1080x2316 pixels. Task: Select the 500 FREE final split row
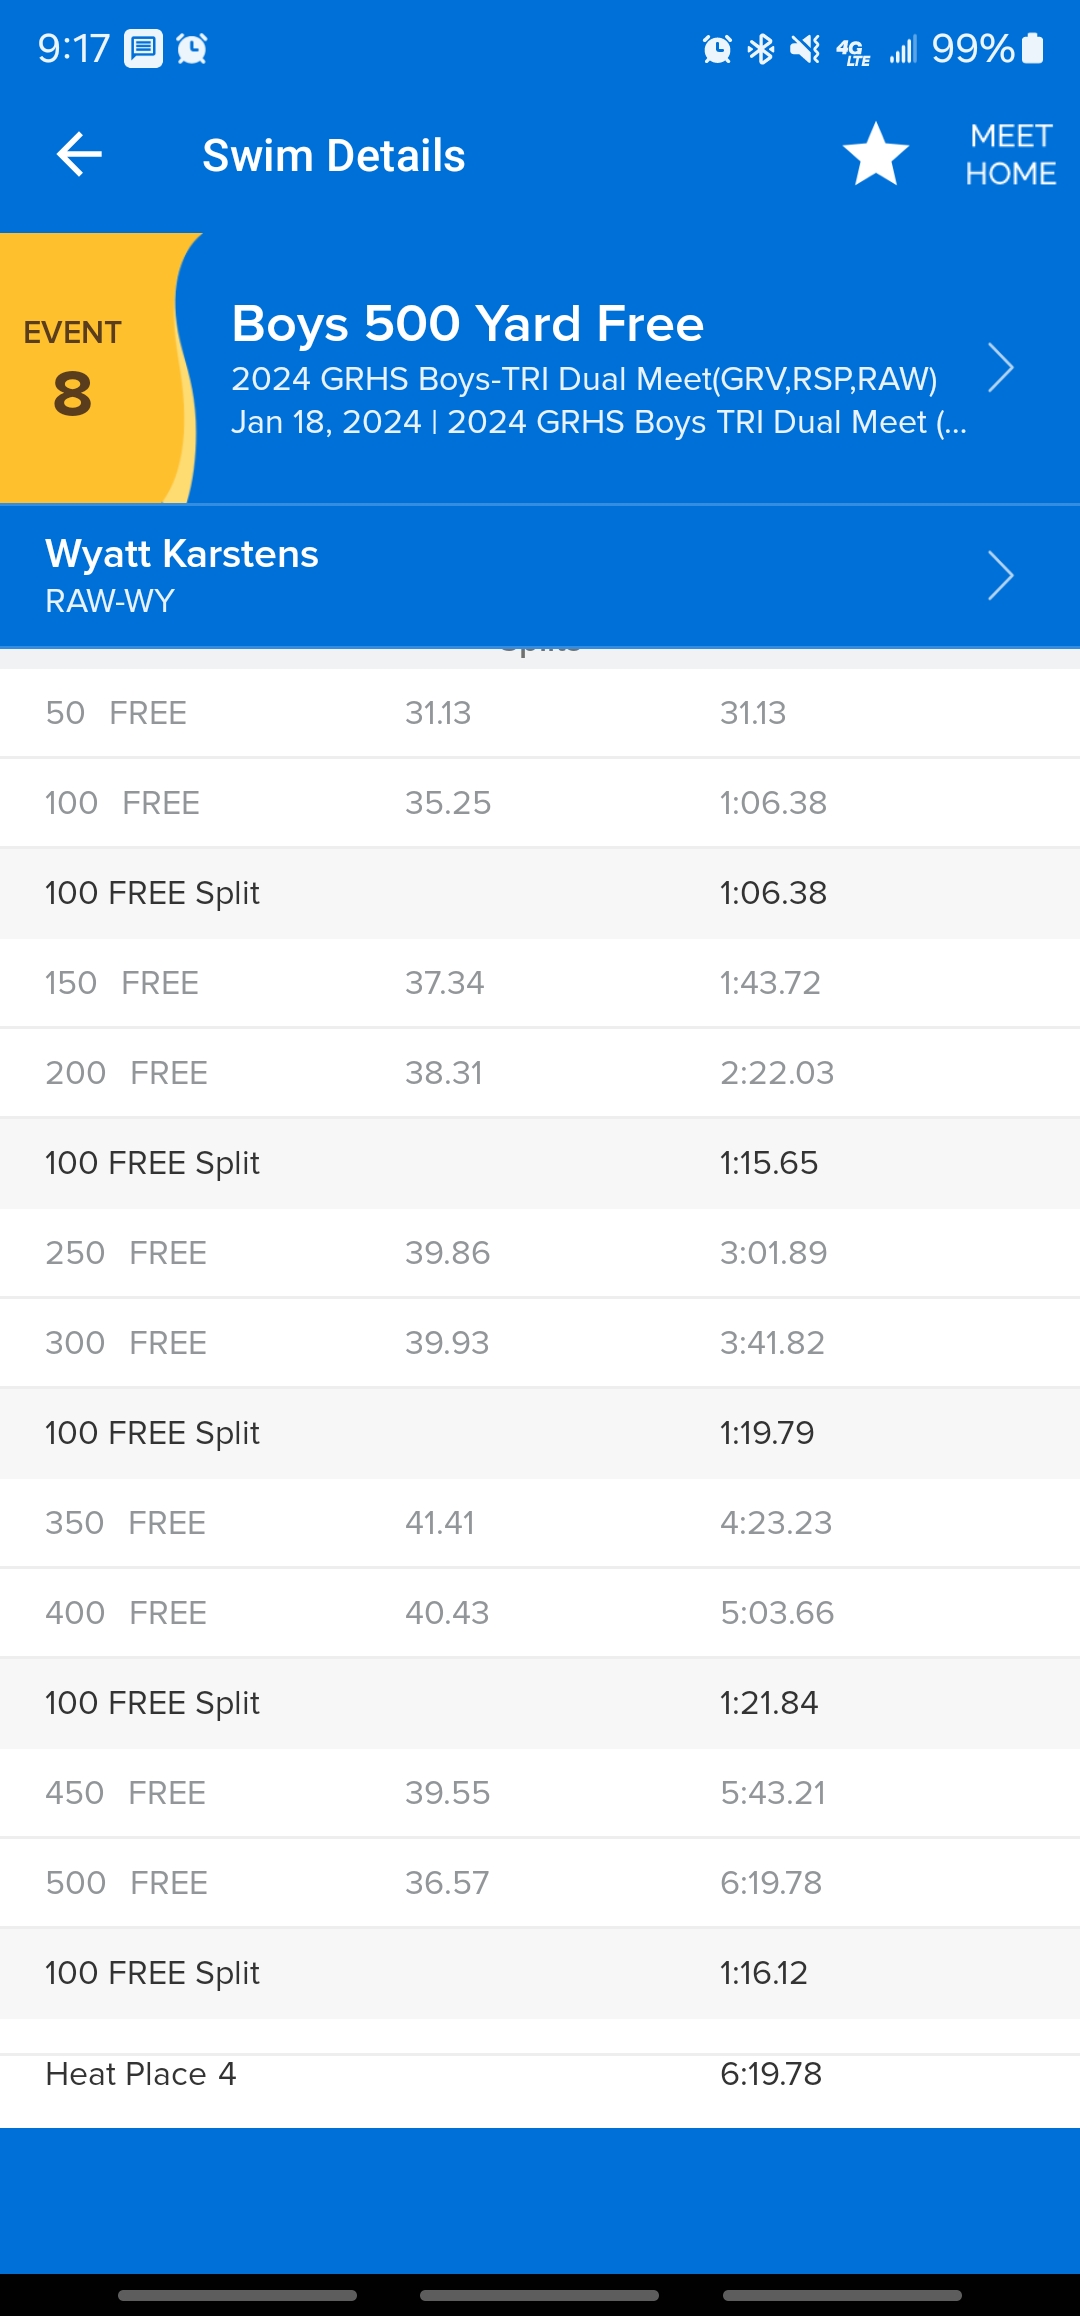[x=540, y=1883]
